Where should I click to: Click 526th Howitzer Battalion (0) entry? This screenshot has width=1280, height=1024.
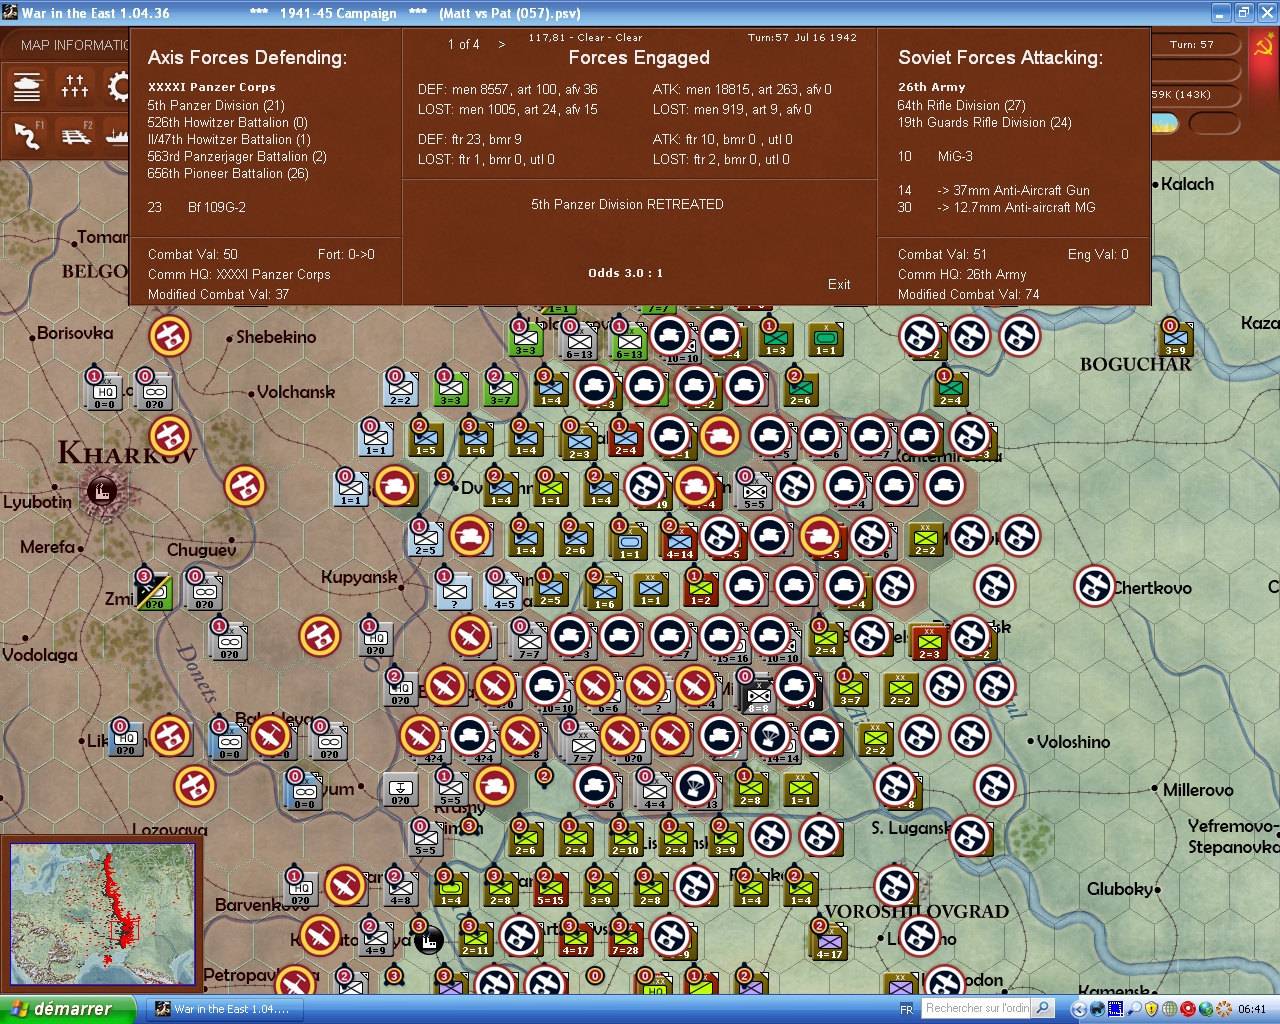coord(227,122)
